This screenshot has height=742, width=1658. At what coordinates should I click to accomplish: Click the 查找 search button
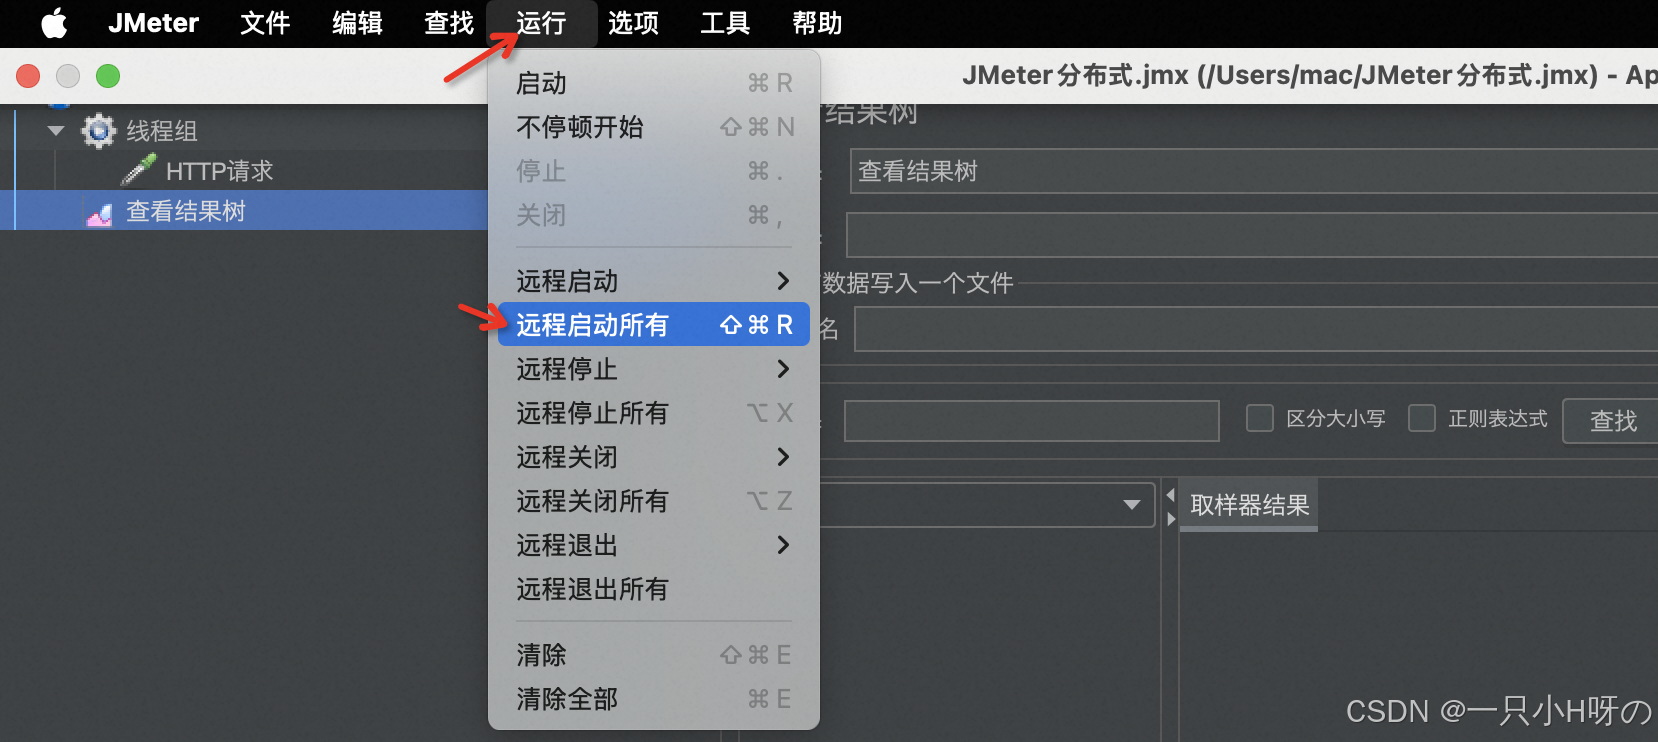(1612, 421)
